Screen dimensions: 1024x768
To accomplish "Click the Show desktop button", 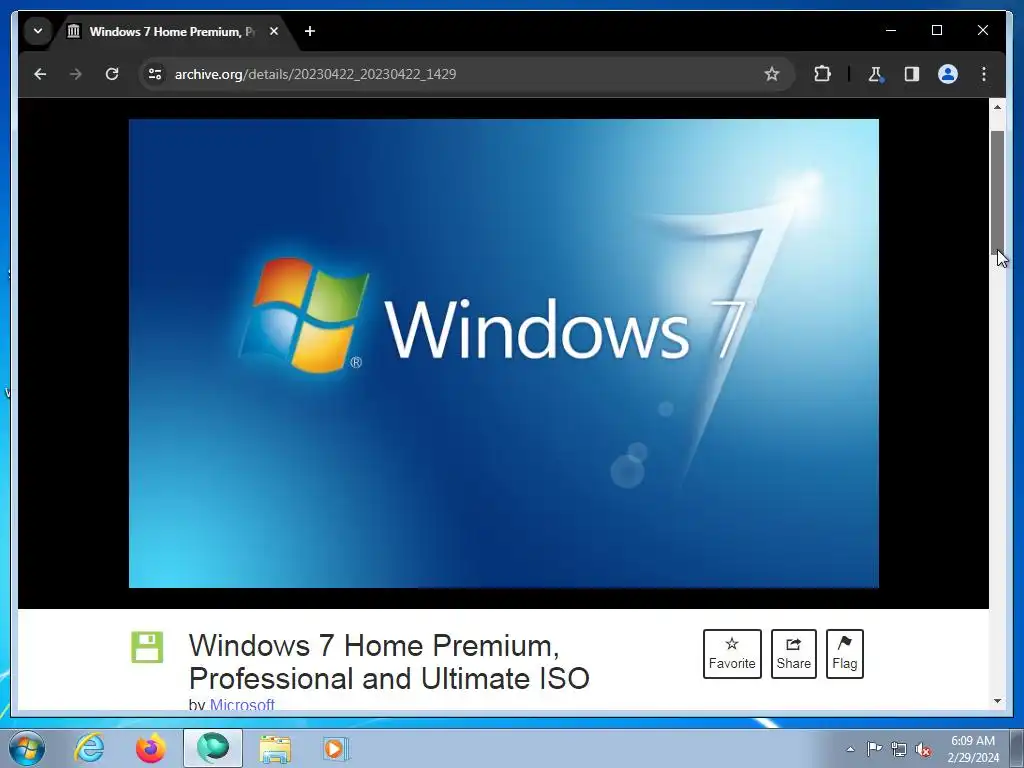I will [1018, 748].
